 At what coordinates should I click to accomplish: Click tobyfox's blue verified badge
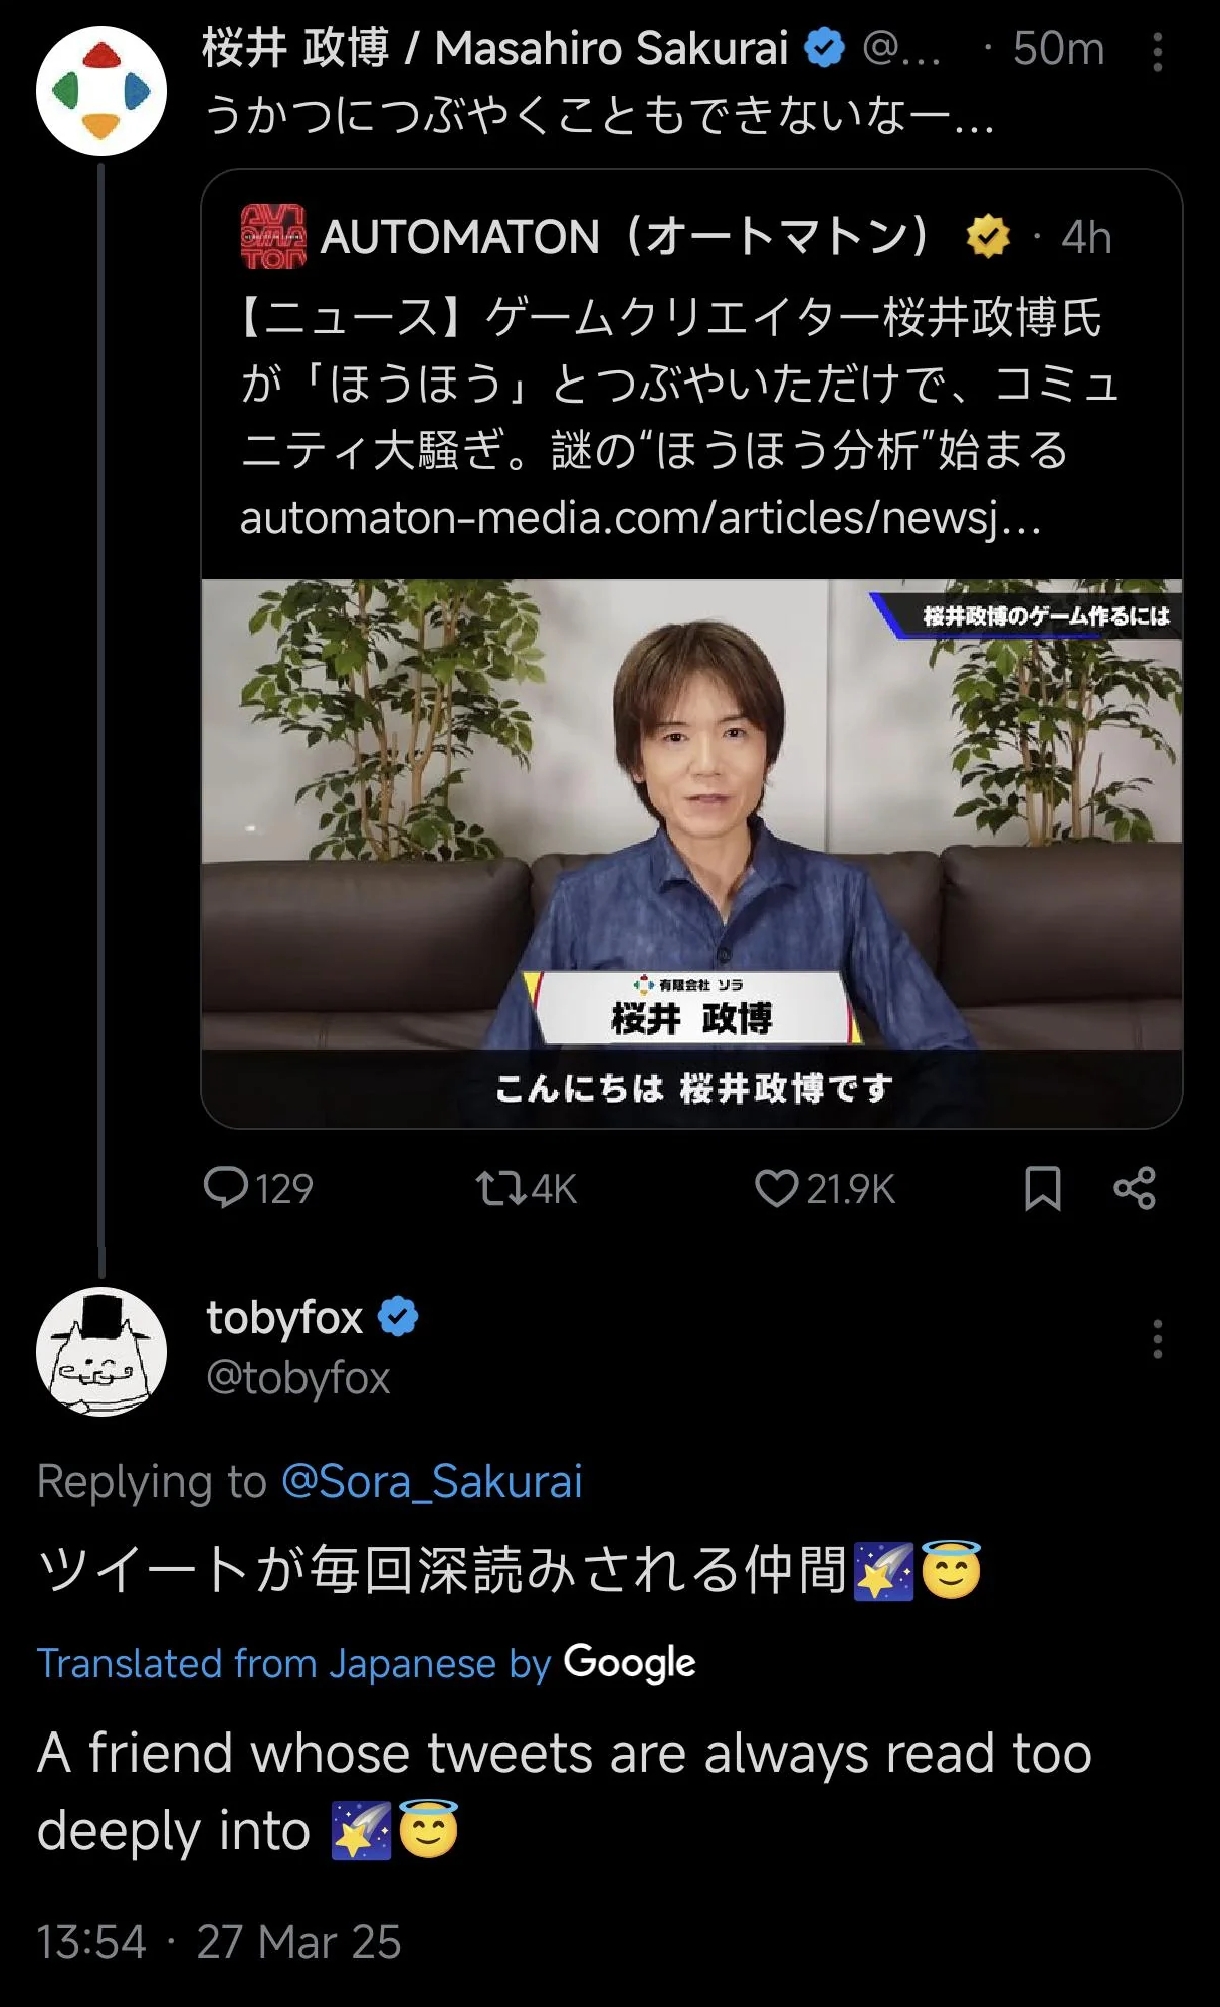pyautogui.click(x=398, y=1317)
